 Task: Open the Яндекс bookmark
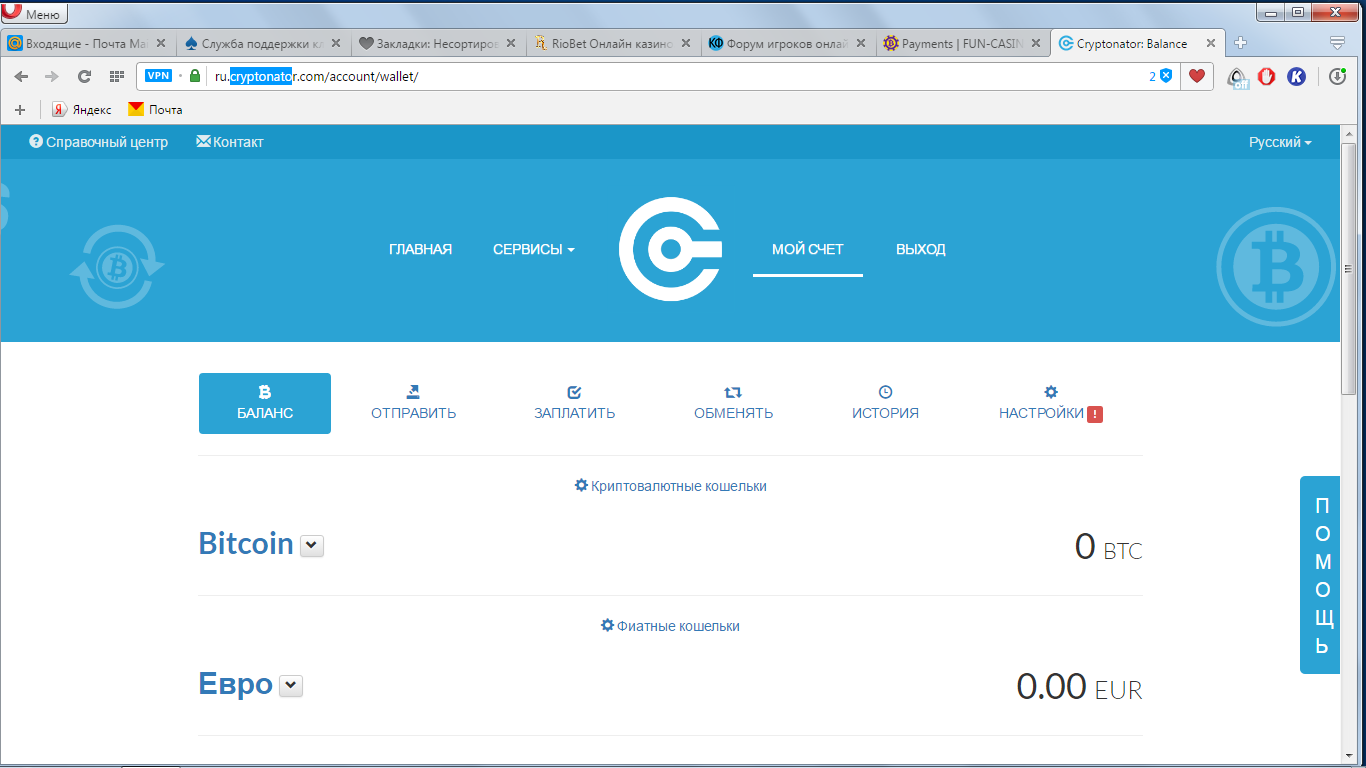pos(82,109)
